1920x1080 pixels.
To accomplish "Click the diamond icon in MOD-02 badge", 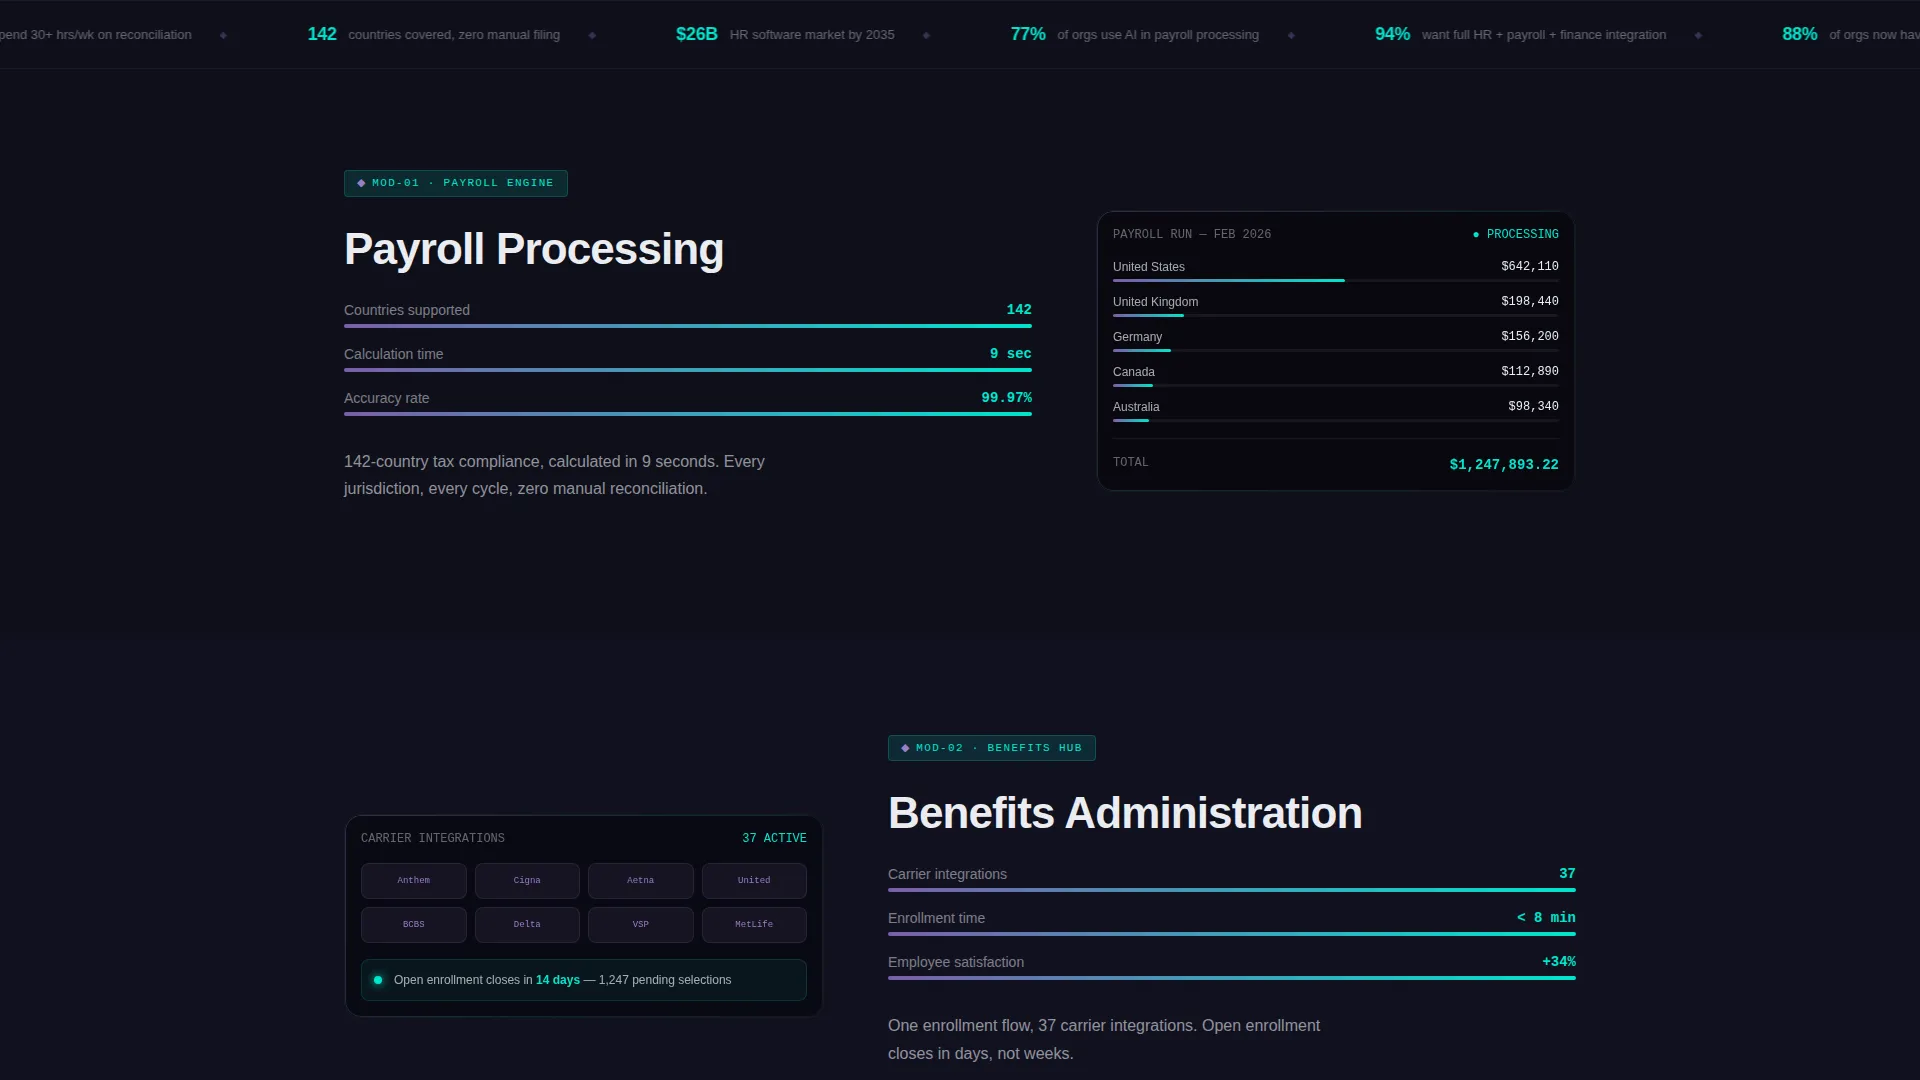I will 905,748.
